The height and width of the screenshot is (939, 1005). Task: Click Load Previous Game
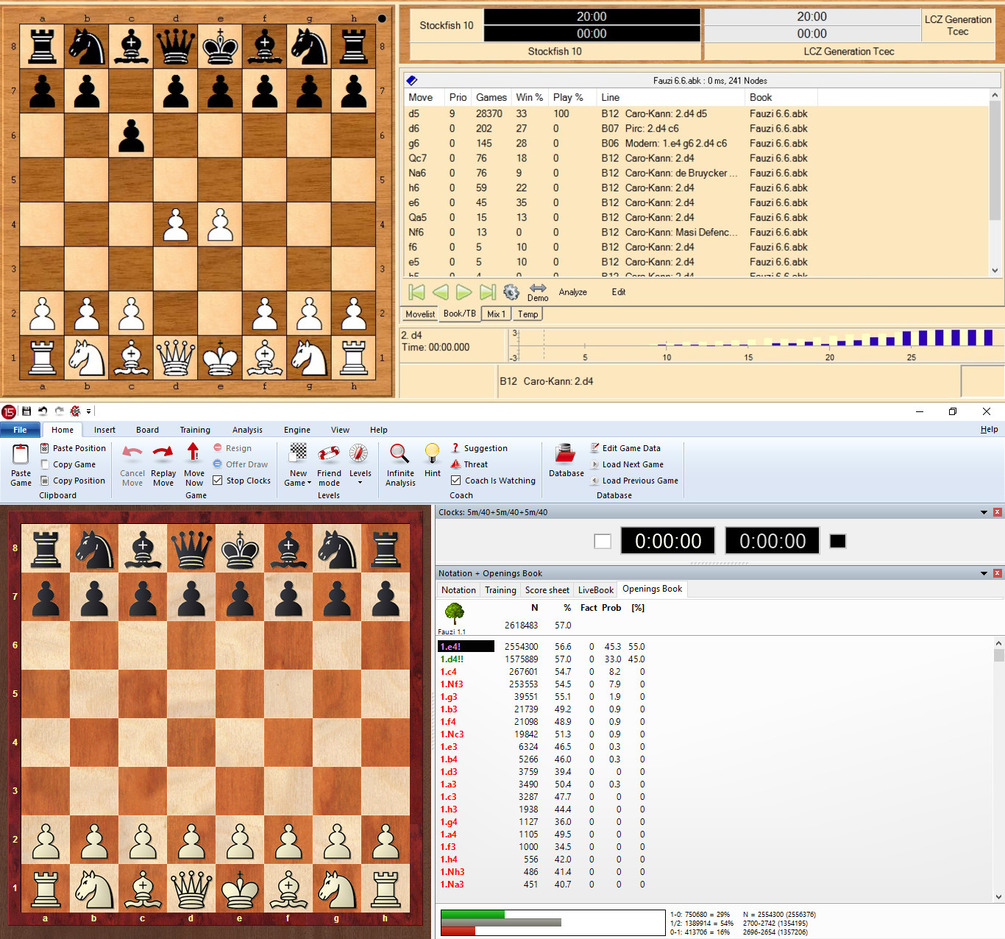tap(634, 480)
